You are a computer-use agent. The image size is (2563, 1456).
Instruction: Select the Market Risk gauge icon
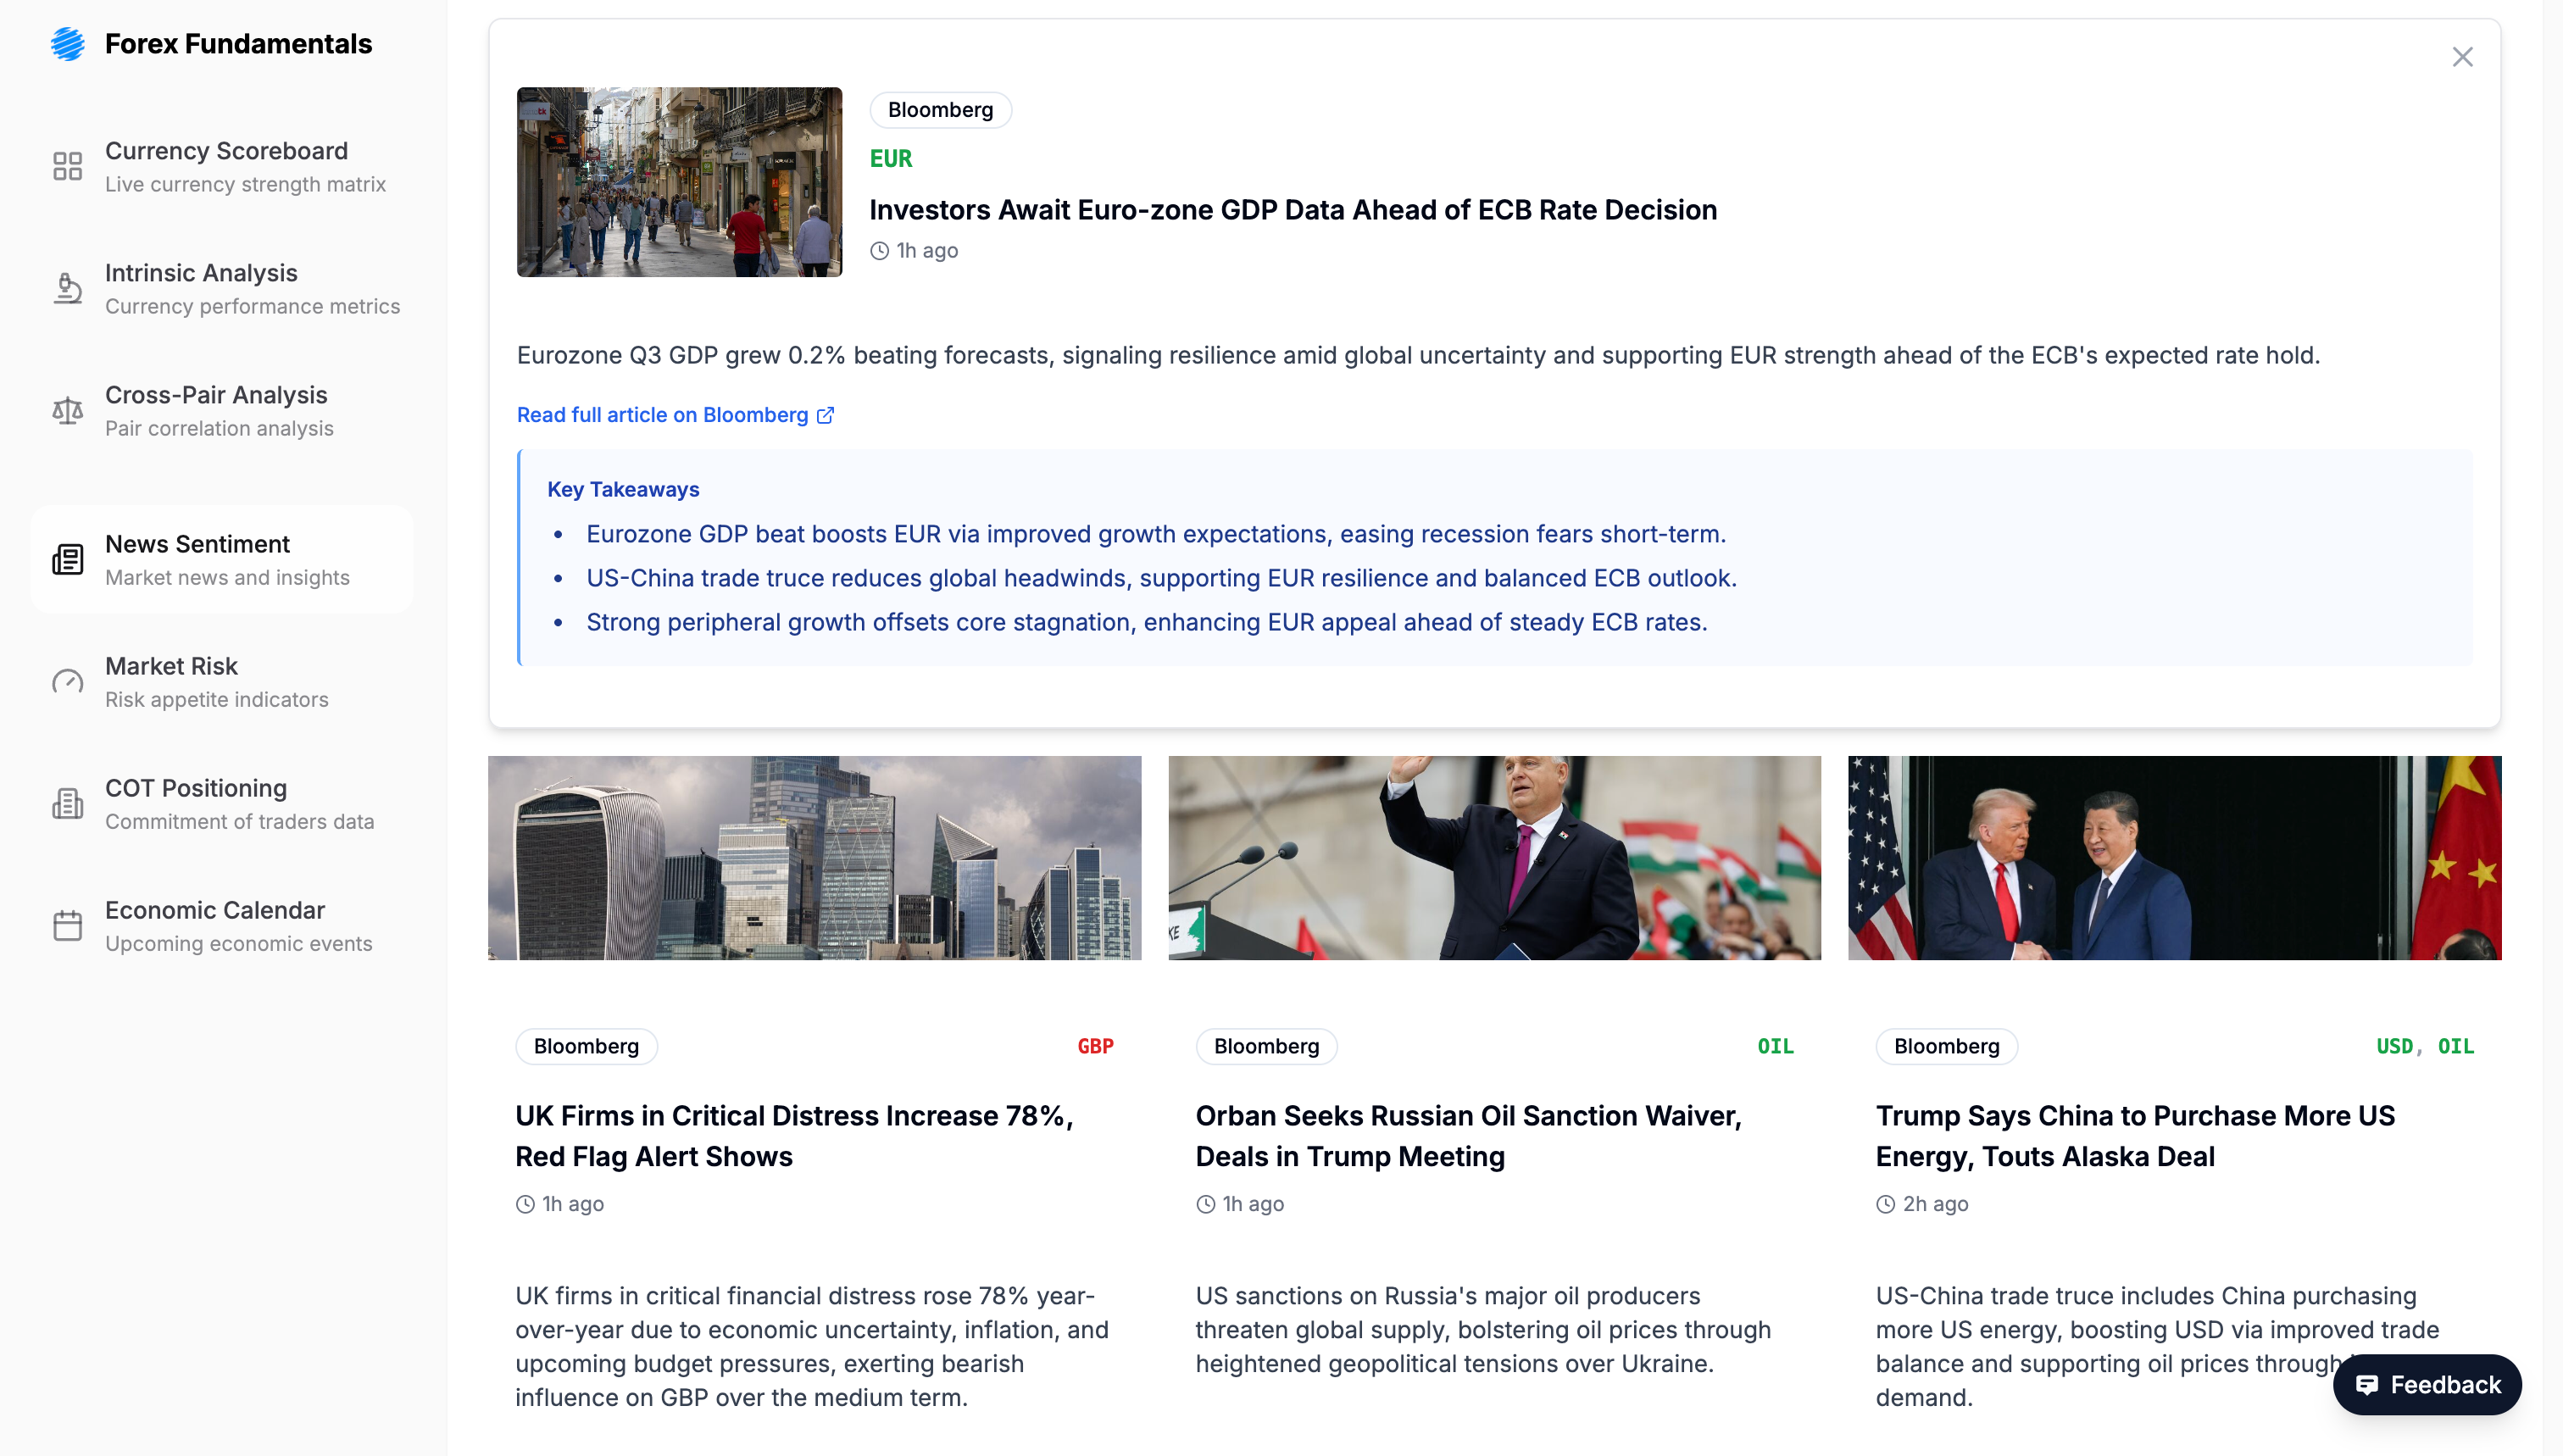[x=67, y=681]
